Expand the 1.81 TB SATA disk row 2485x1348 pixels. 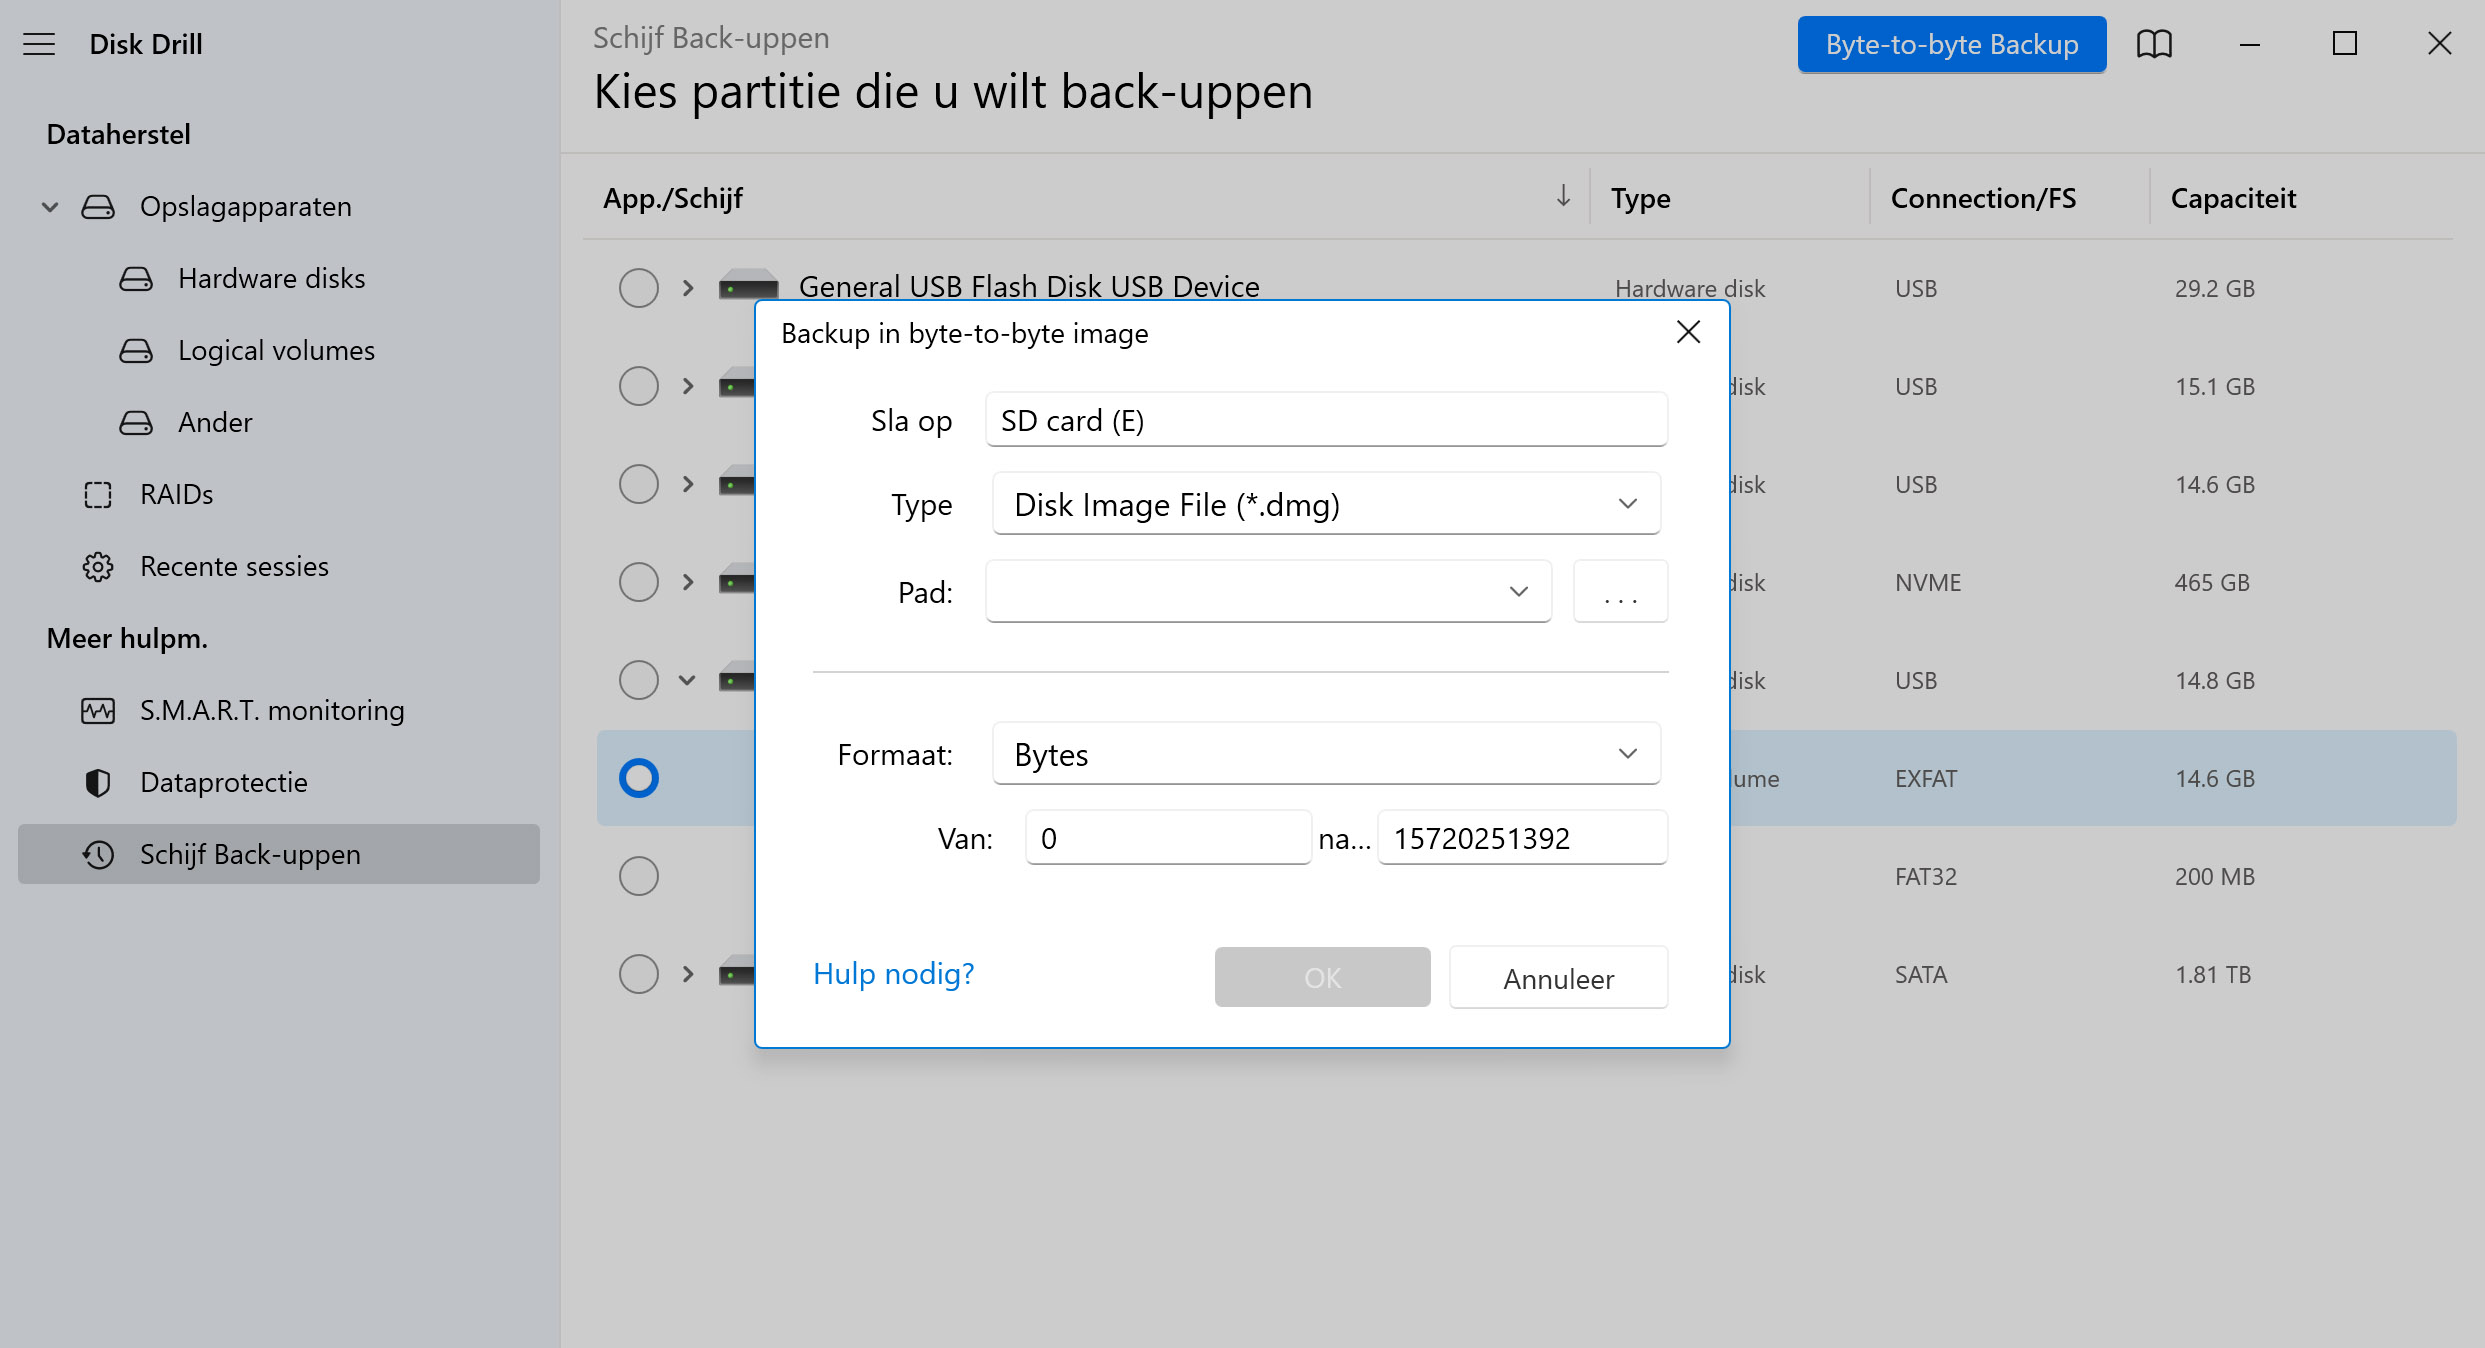pyautogui.click(x=688, y=974)
